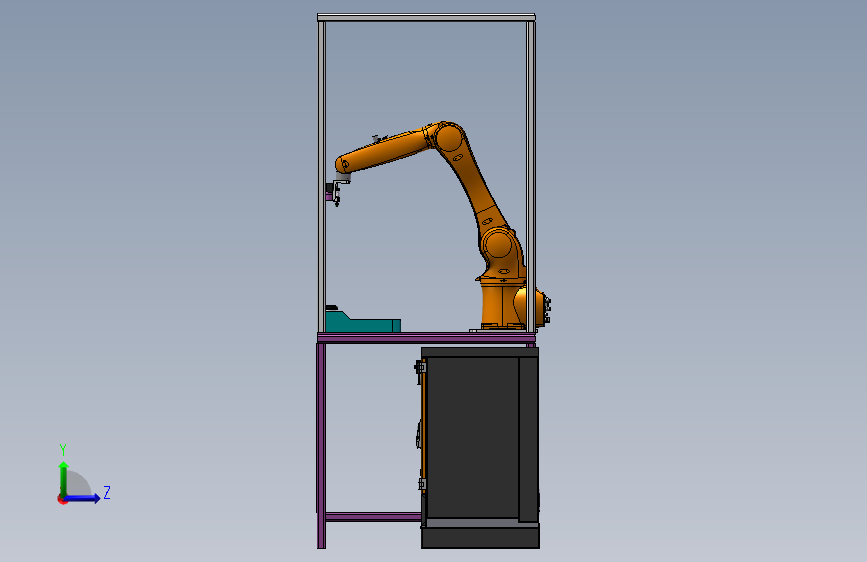Select the purple tabletop beam
The width and height of the screenshot is (867, 562).
tap(426, 337)
